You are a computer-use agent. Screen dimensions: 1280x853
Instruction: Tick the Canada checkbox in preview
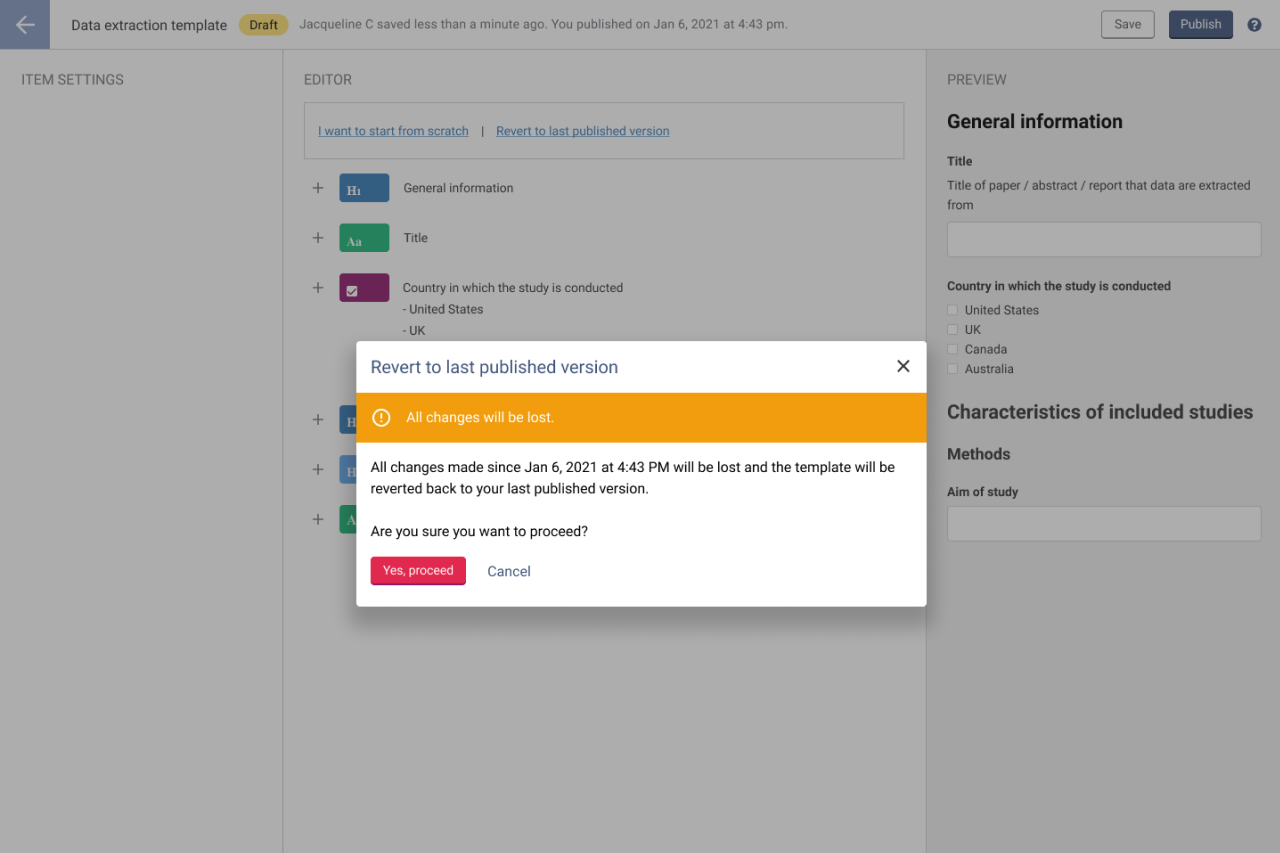(953, 350)
